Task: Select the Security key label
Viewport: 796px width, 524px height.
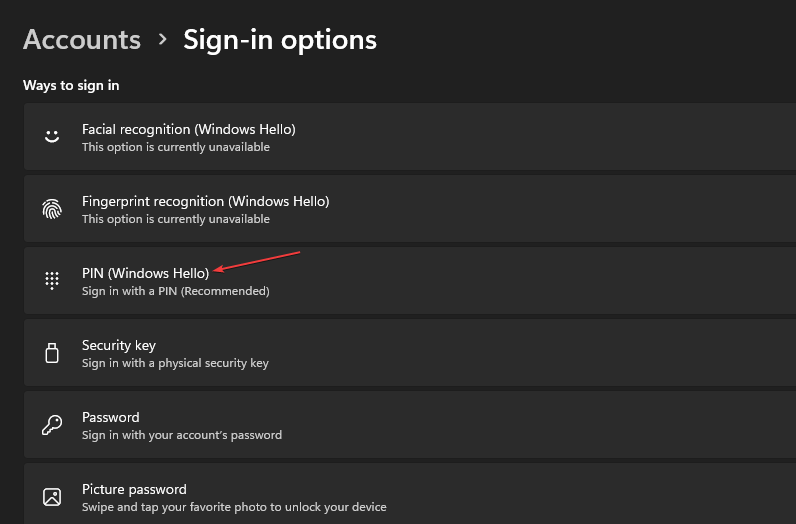Action: 118,345
